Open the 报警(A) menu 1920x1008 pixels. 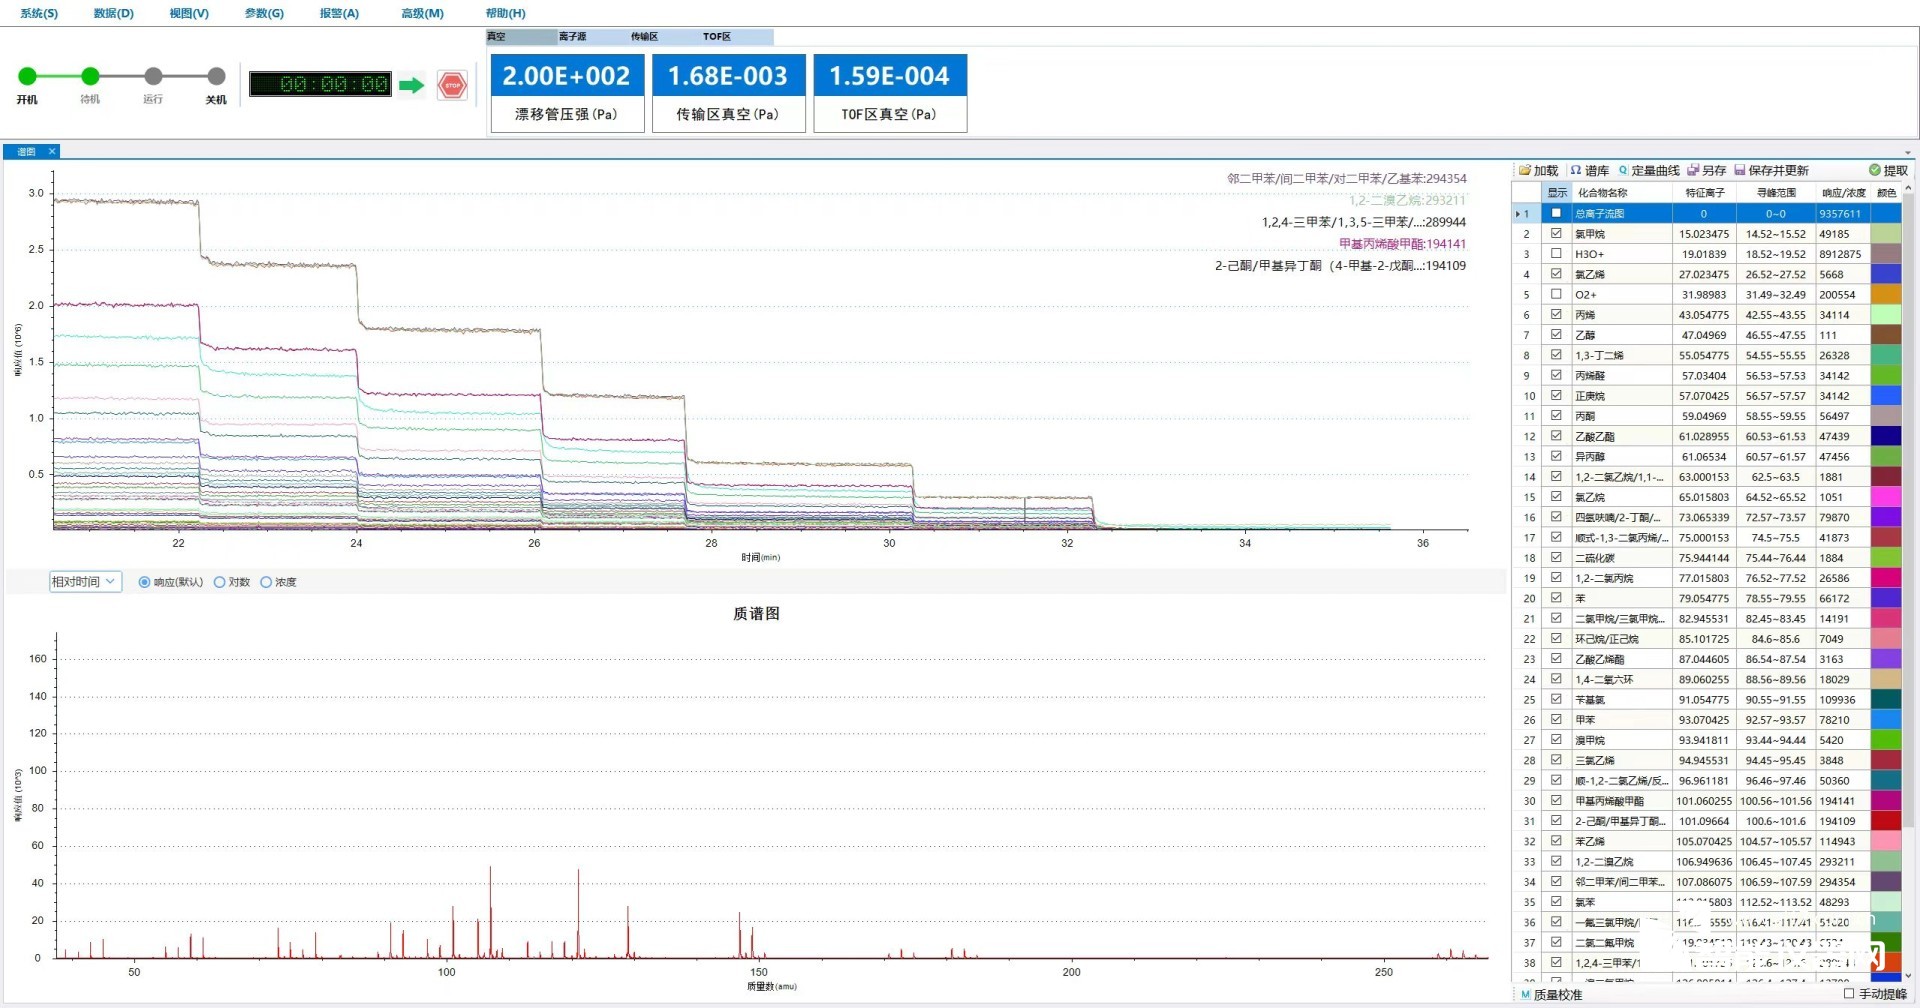(339, 13)
